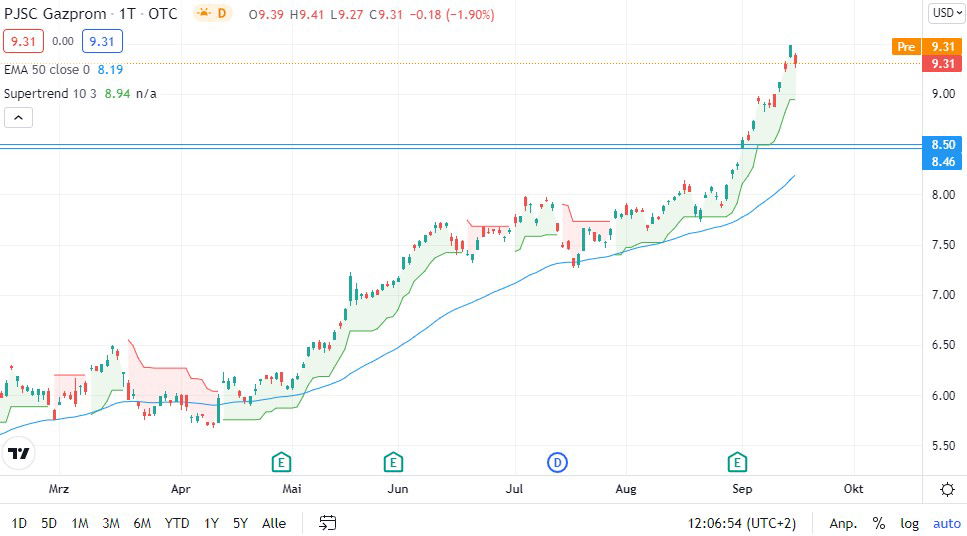Select the EMA 50 close indicator legend
Viewport: 967px width, 536px height.
pyautogui.click(x=47, y=70)
